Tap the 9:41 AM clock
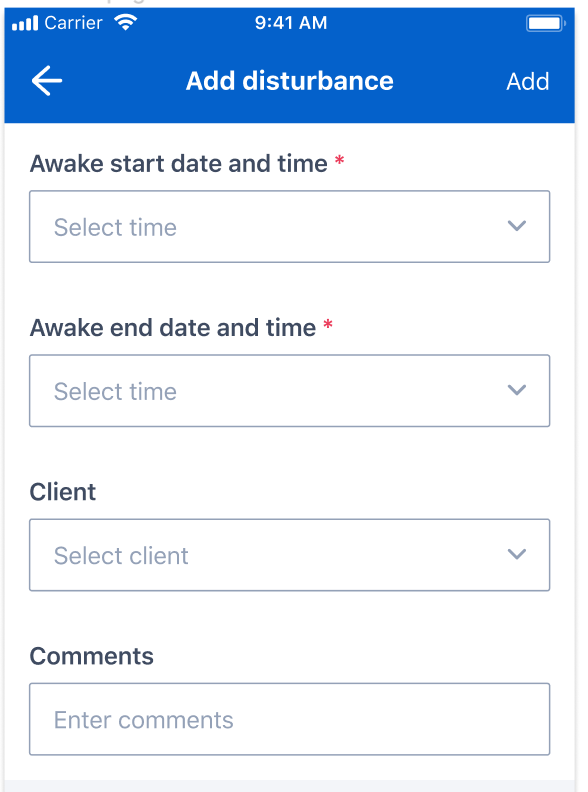This screenshot has height=792, width=588. (291, 23)
